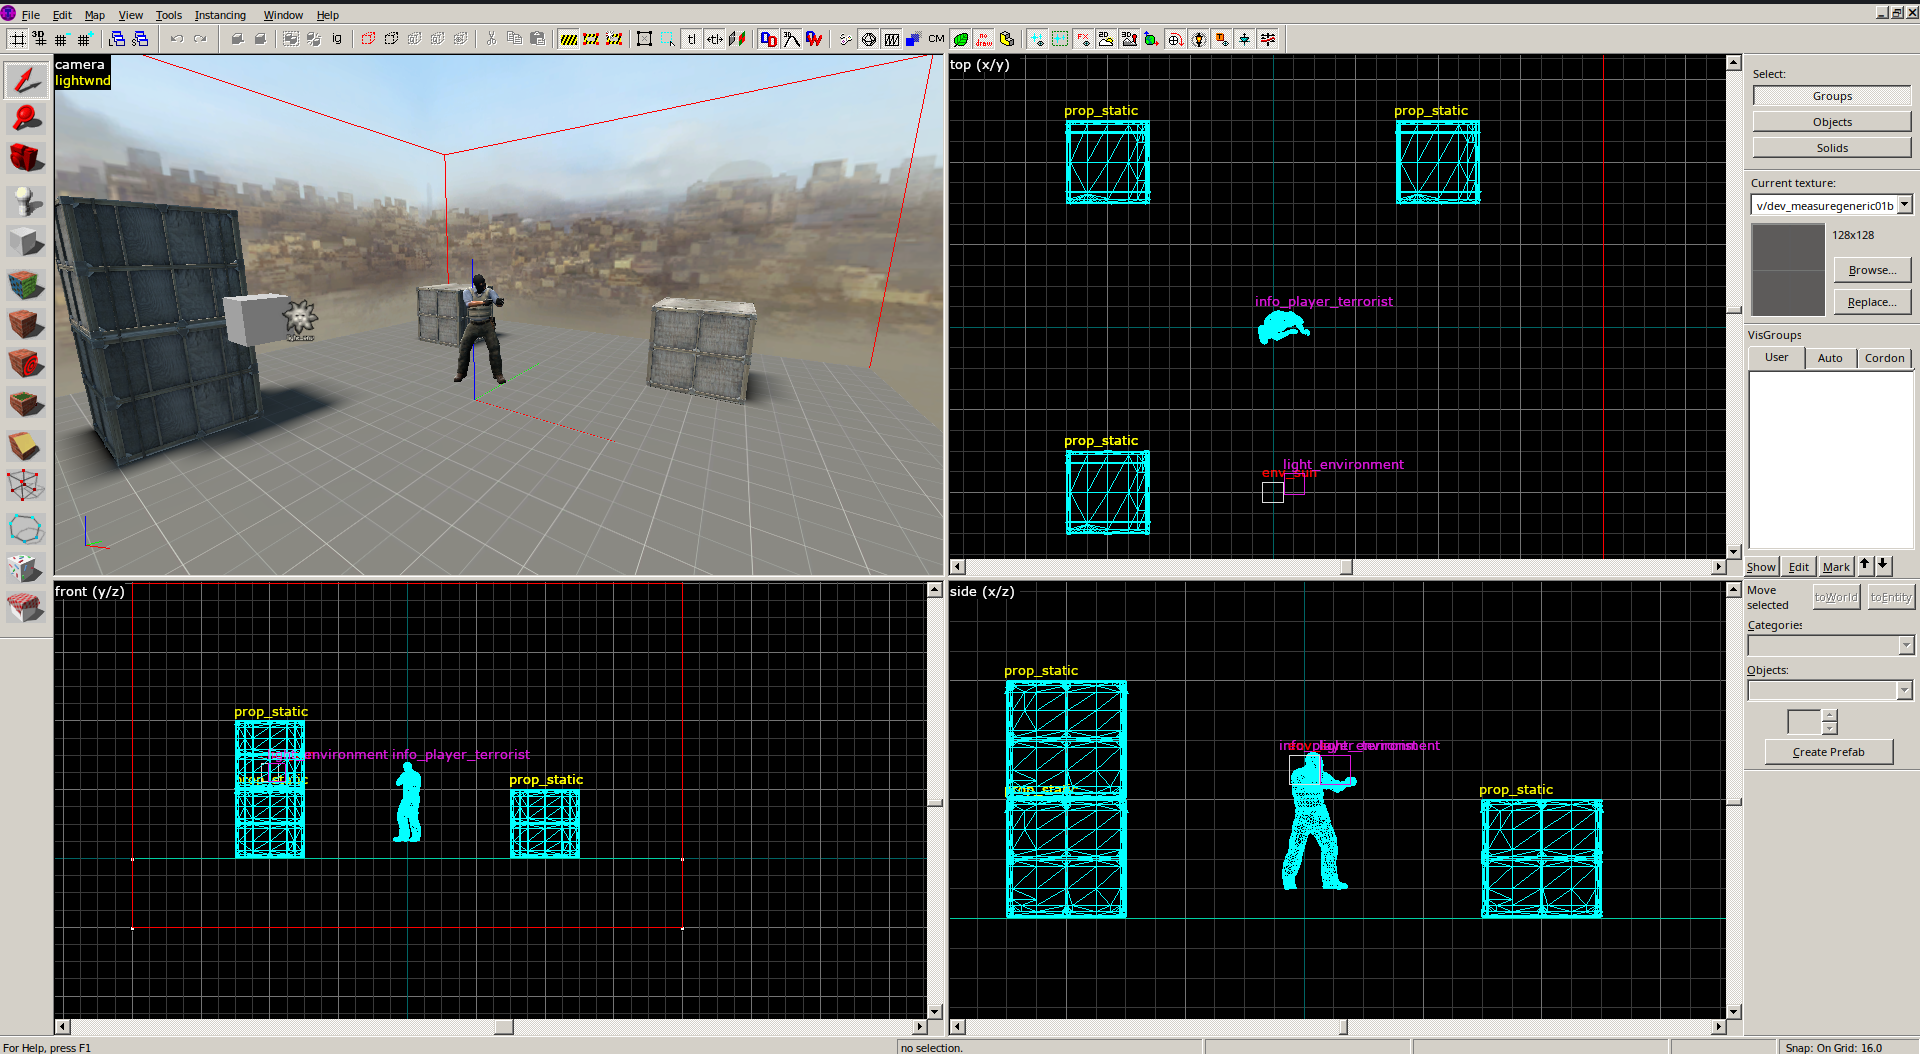Click the side view horizontal scrollbar thumb
The width and height of the screenshot is (1920, 1054).
coord(1343,1027)
